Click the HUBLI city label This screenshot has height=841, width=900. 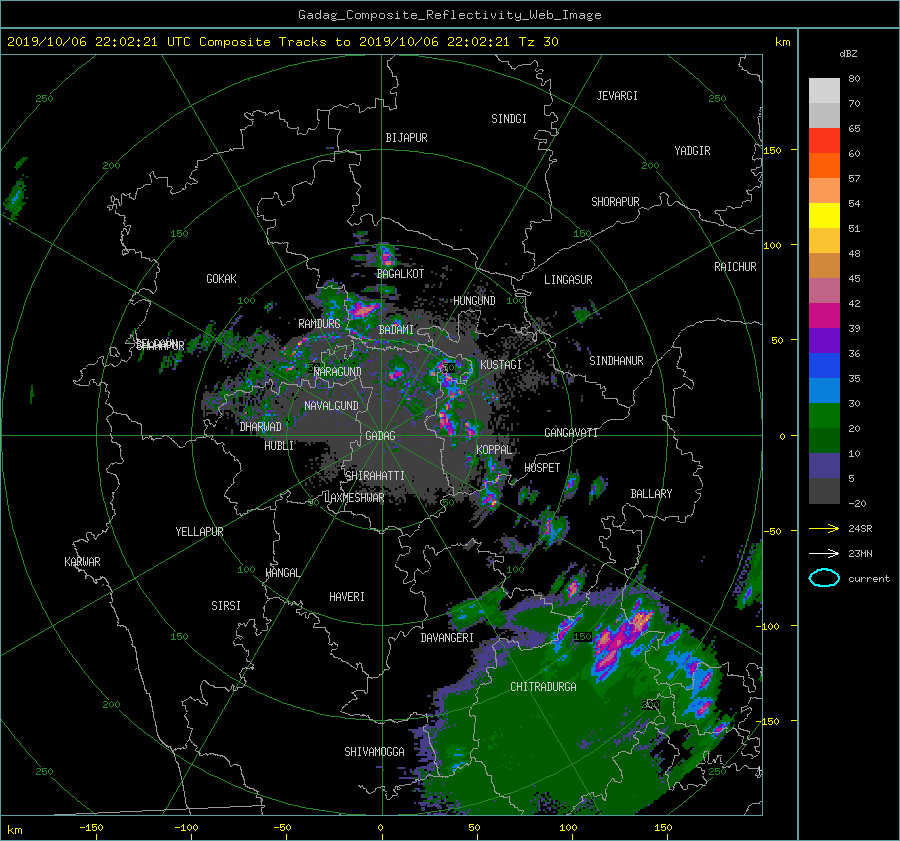pyautogui.click(x=279, y=446)
